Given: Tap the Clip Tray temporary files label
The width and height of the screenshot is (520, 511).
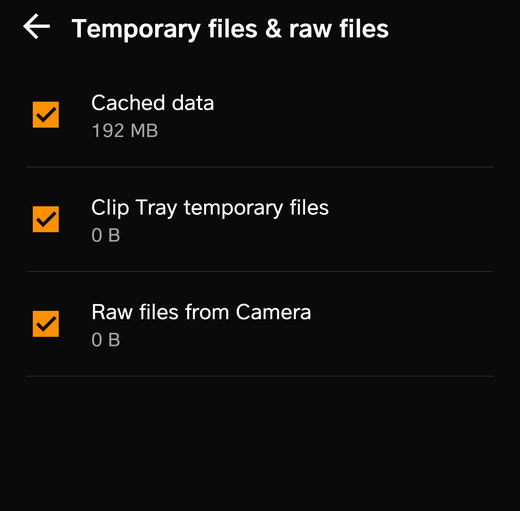Looking at the screenshot, I should pyautogui.click(x=210, y=208).
